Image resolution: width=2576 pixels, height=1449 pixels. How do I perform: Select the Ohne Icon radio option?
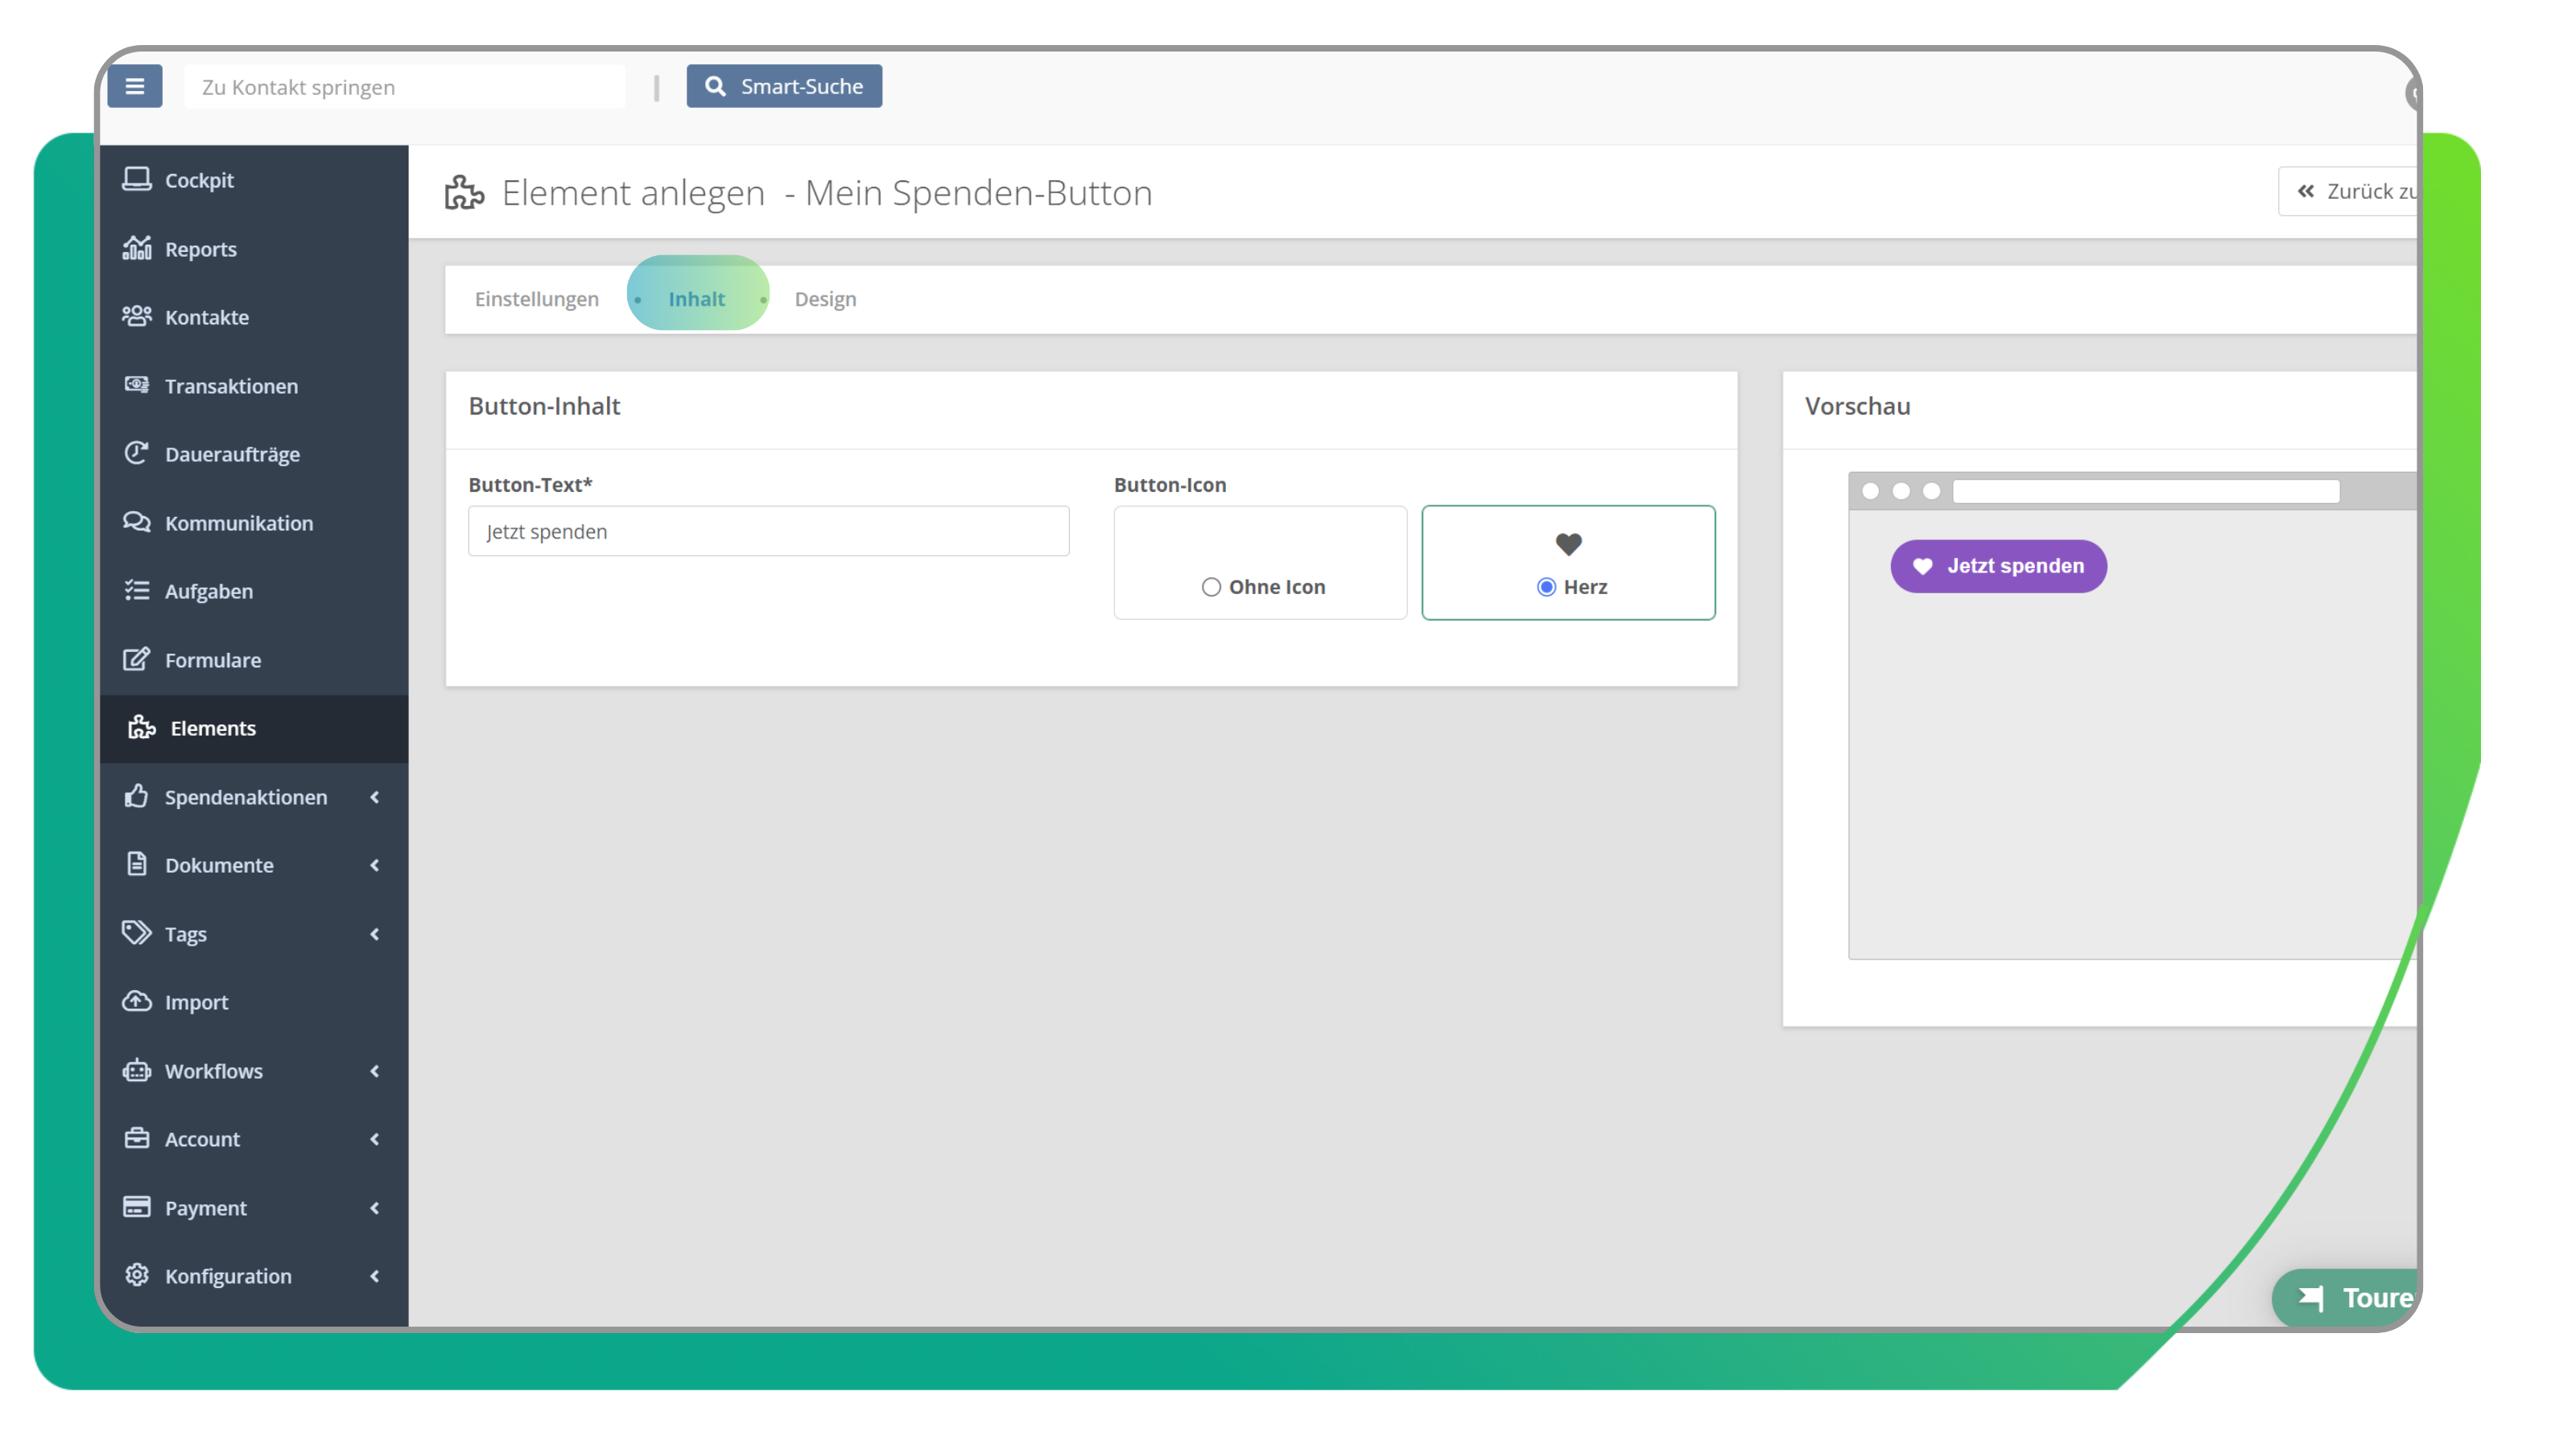click(1211, 587)
